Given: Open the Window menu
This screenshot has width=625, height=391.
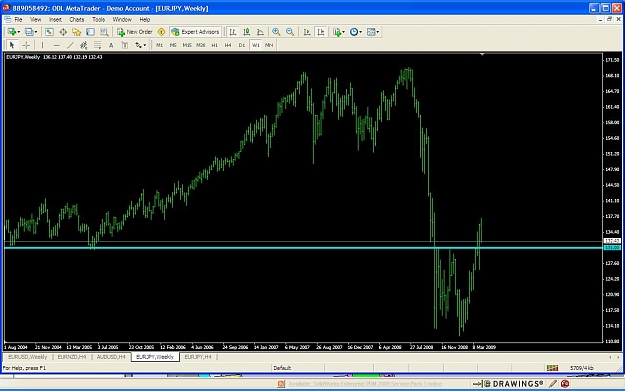Looking at the screenshot, I should coord(122,19).
